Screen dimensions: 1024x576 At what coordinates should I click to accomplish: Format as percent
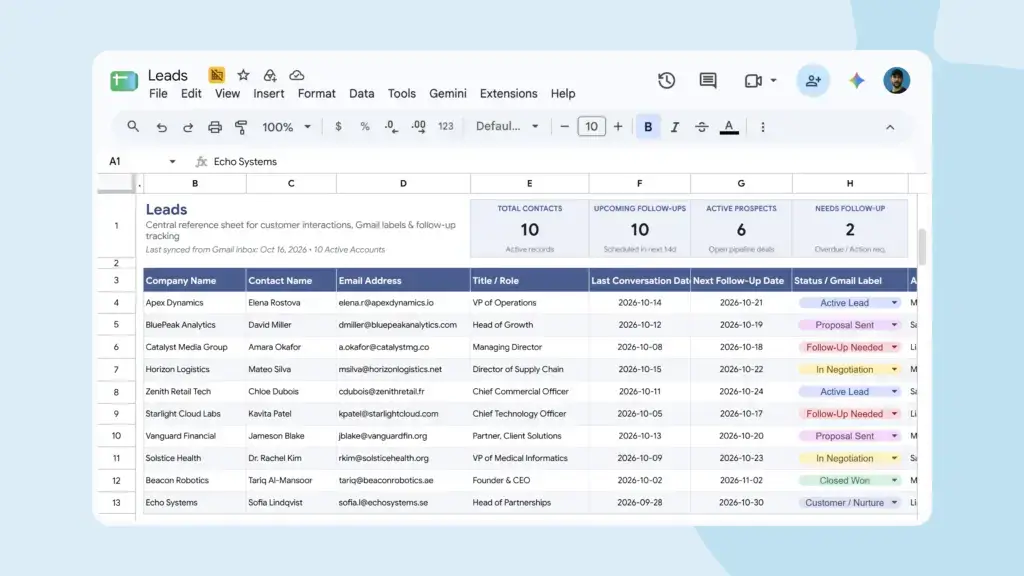(365, 127)
